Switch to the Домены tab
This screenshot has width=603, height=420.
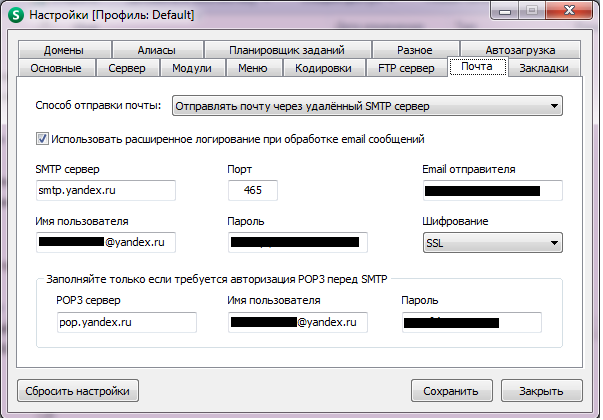tap(62, 50)
